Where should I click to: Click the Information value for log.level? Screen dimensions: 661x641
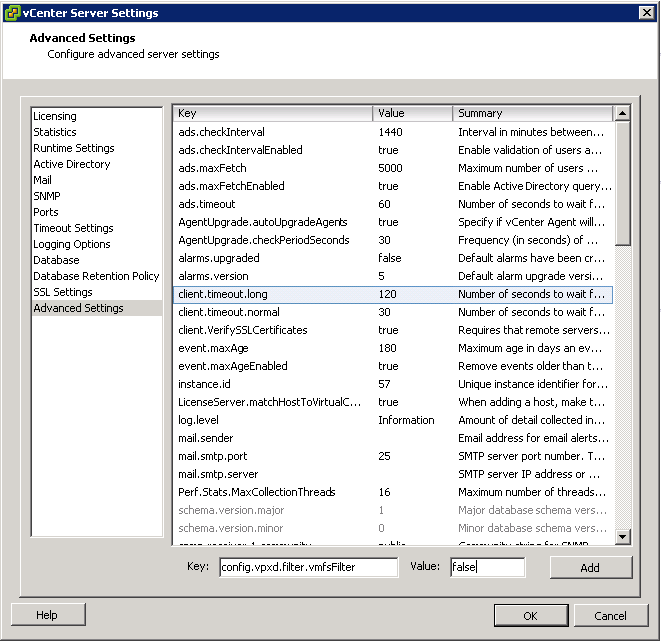coord(406,421)
